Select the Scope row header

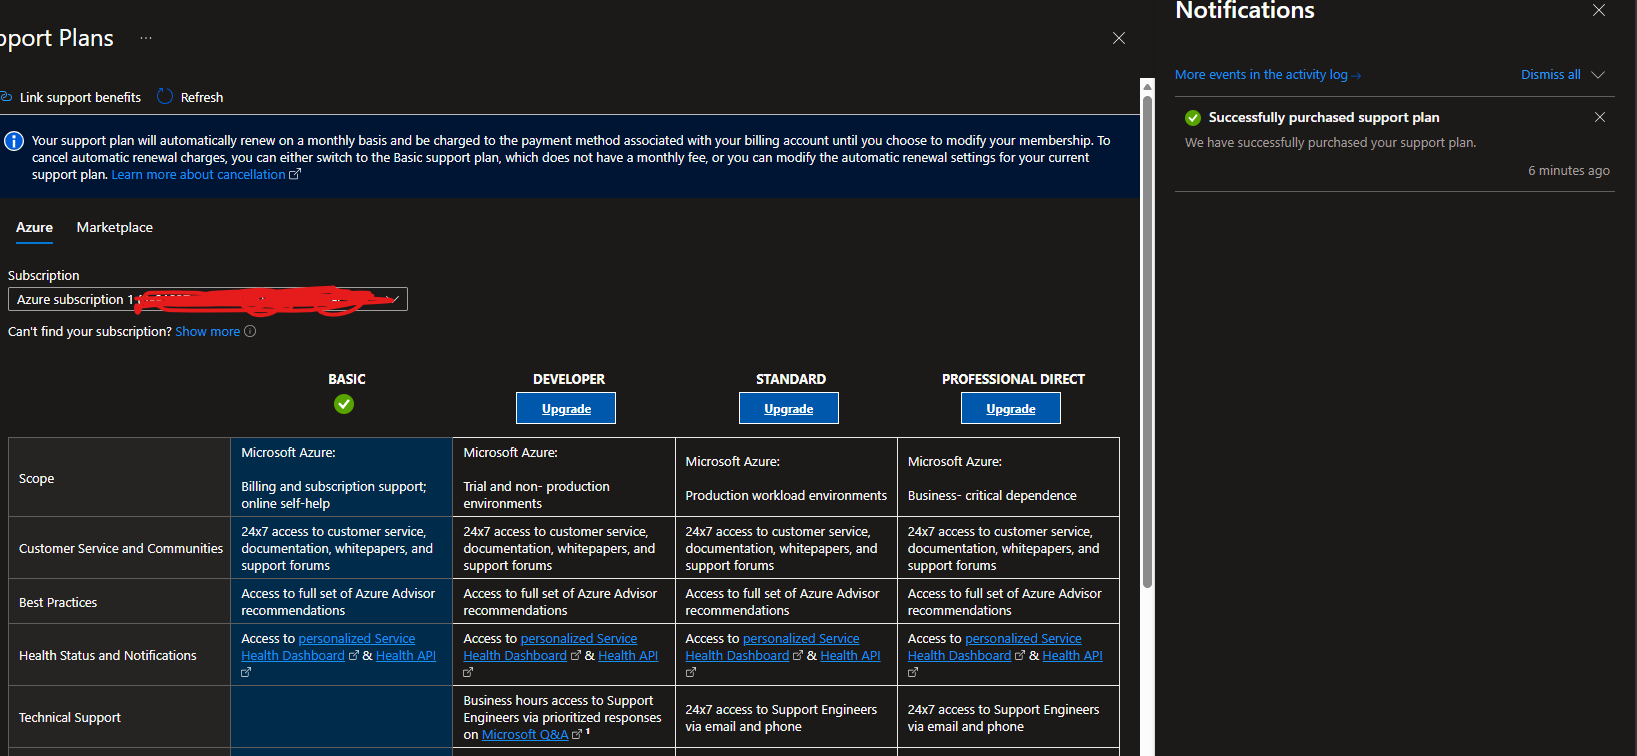[119, 478]
